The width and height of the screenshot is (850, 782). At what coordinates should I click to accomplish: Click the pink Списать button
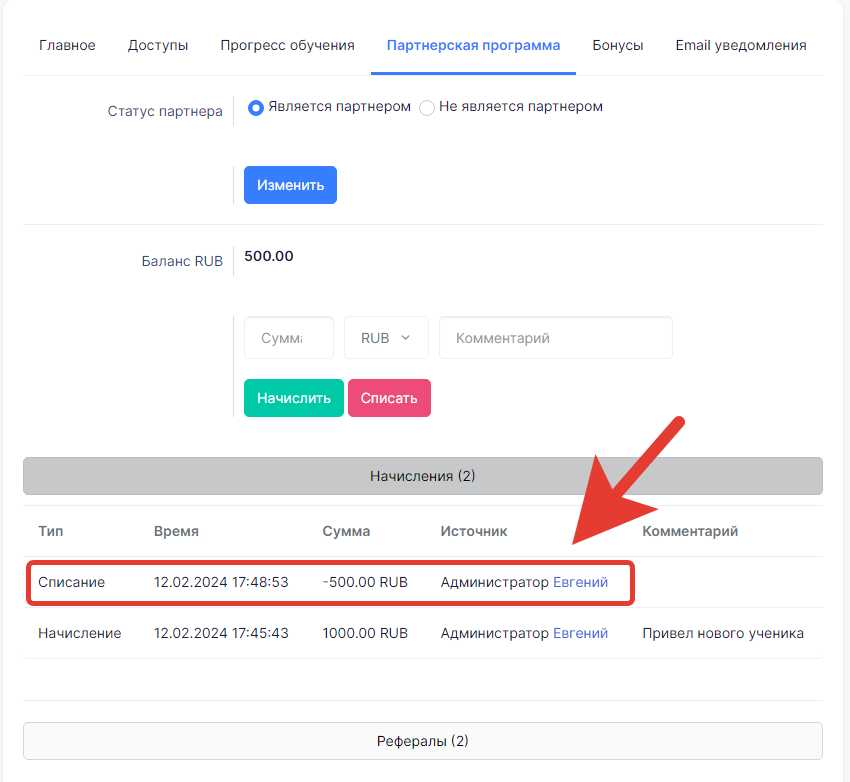click(389, 398)
